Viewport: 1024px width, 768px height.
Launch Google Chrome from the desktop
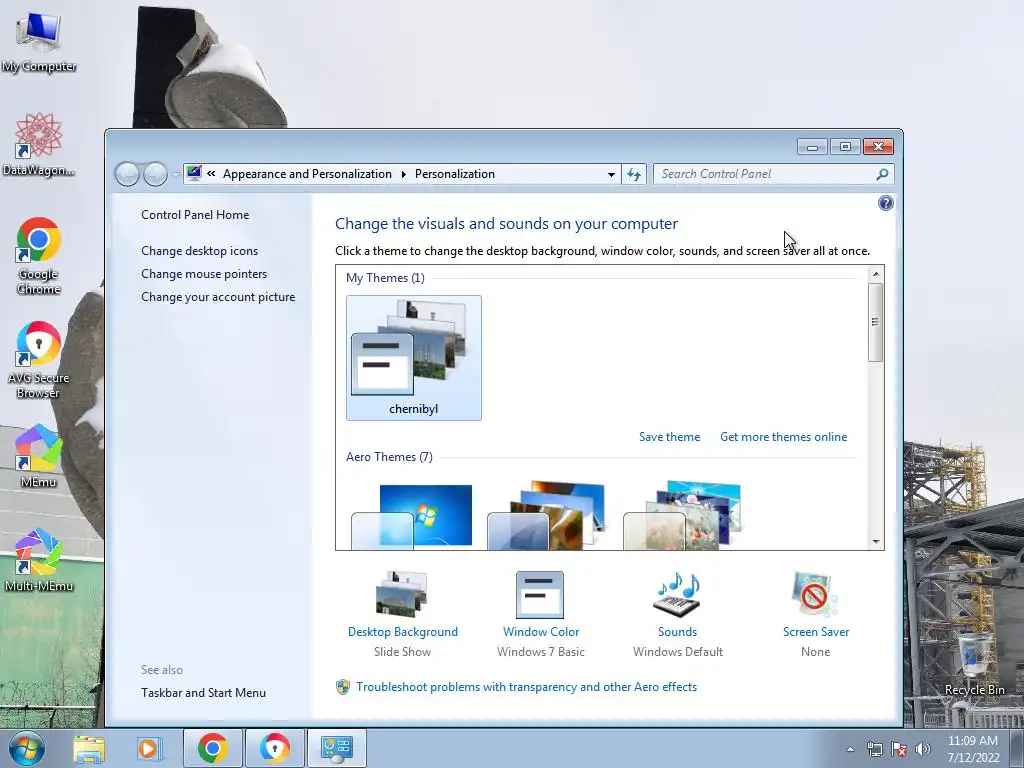coord(39,255)
